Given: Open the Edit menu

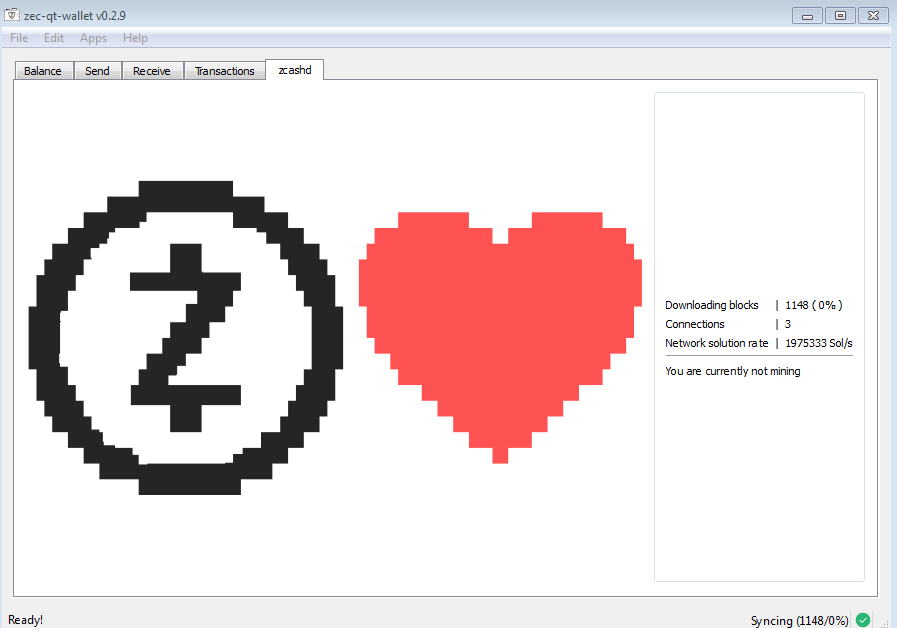Looking at the screenshot, I should tap(54, 38).
